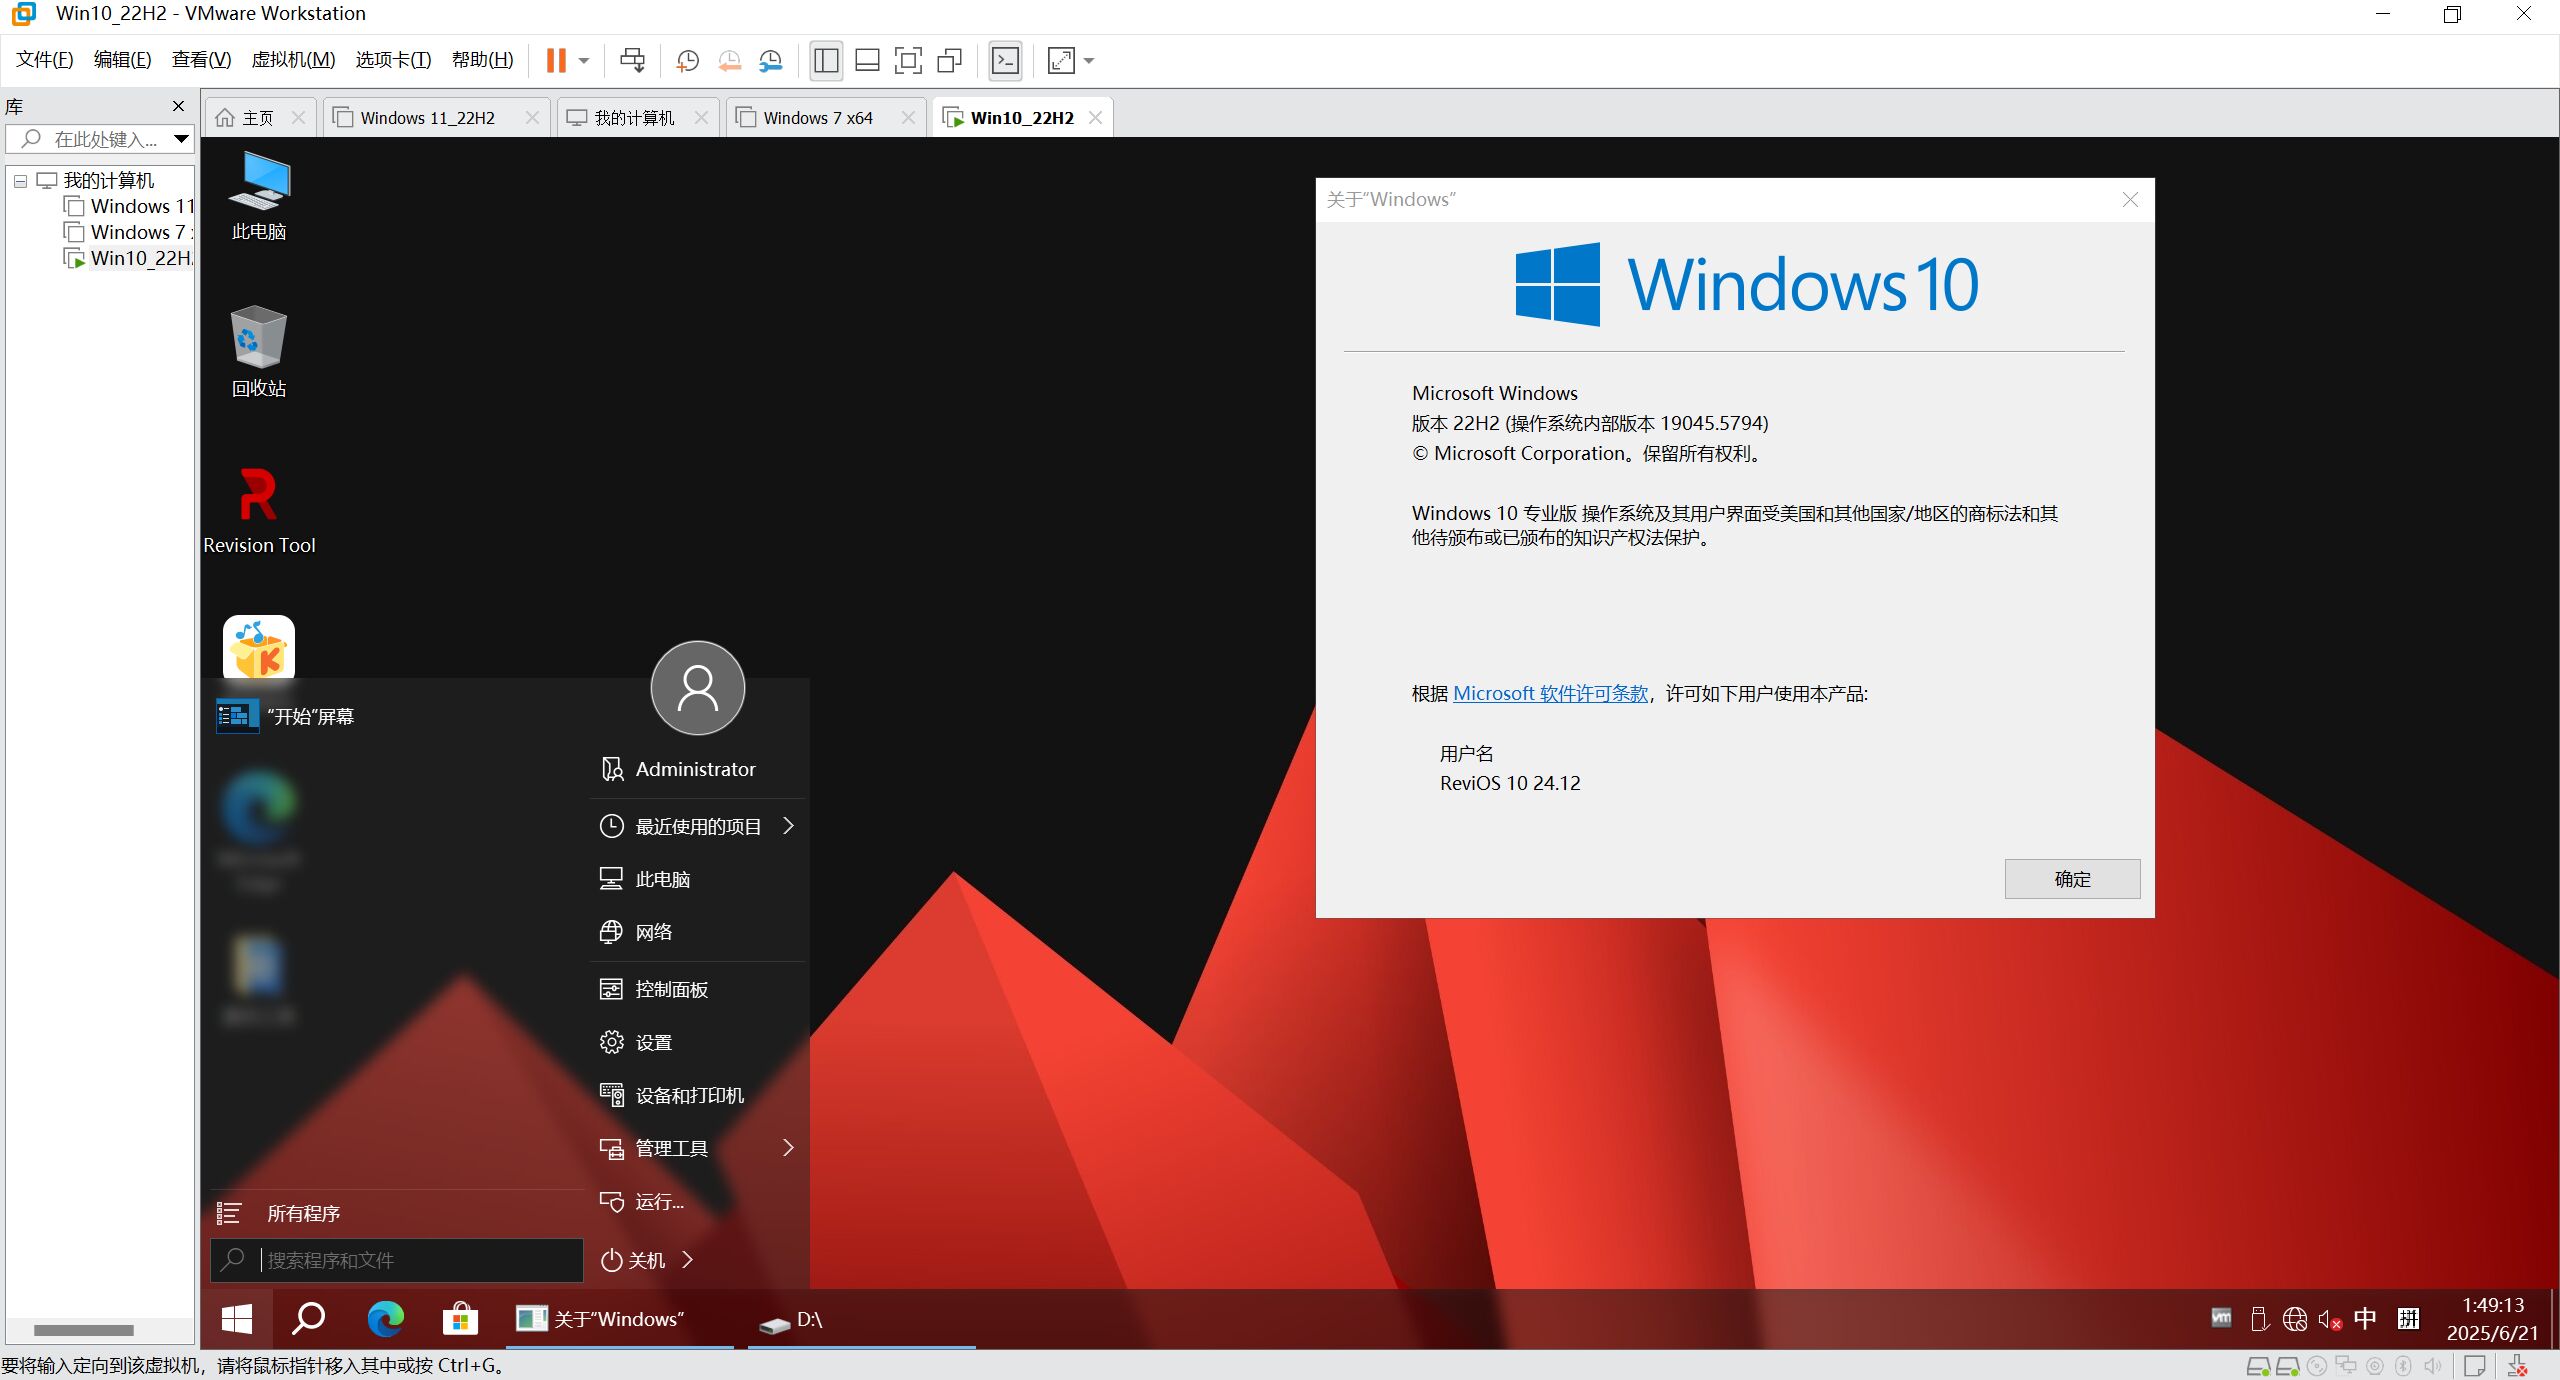
Task: Click the stretch guest display icon
Action: (1061, 61)
